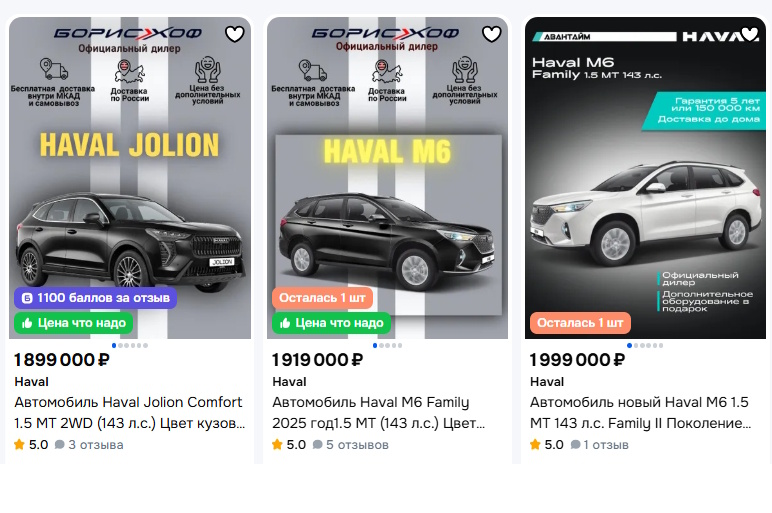Click Цена что надо badge on M6
Viewport: 772px width, 513px height.
coord(331,323)
